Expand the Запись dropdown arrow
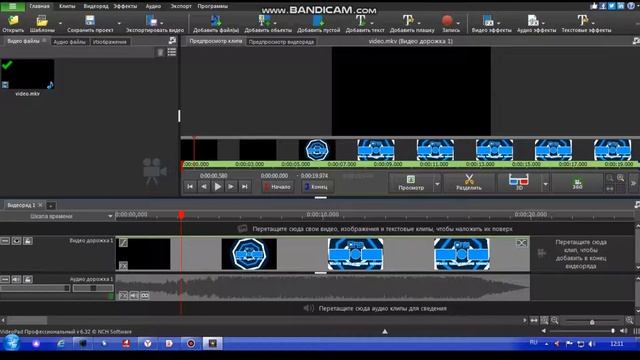The height and width of the screenshot is (360, 640). [458, 23]
